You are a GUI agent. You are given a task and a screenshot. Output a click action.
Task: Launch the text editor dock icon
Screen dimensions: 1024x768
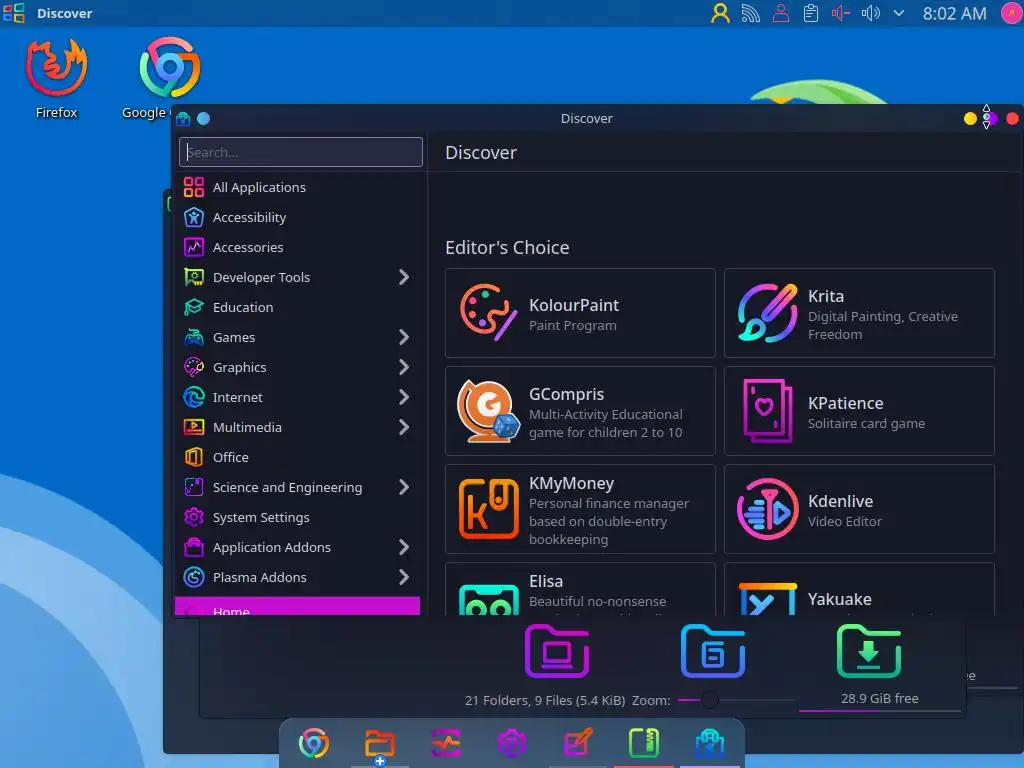click(578, 743)
